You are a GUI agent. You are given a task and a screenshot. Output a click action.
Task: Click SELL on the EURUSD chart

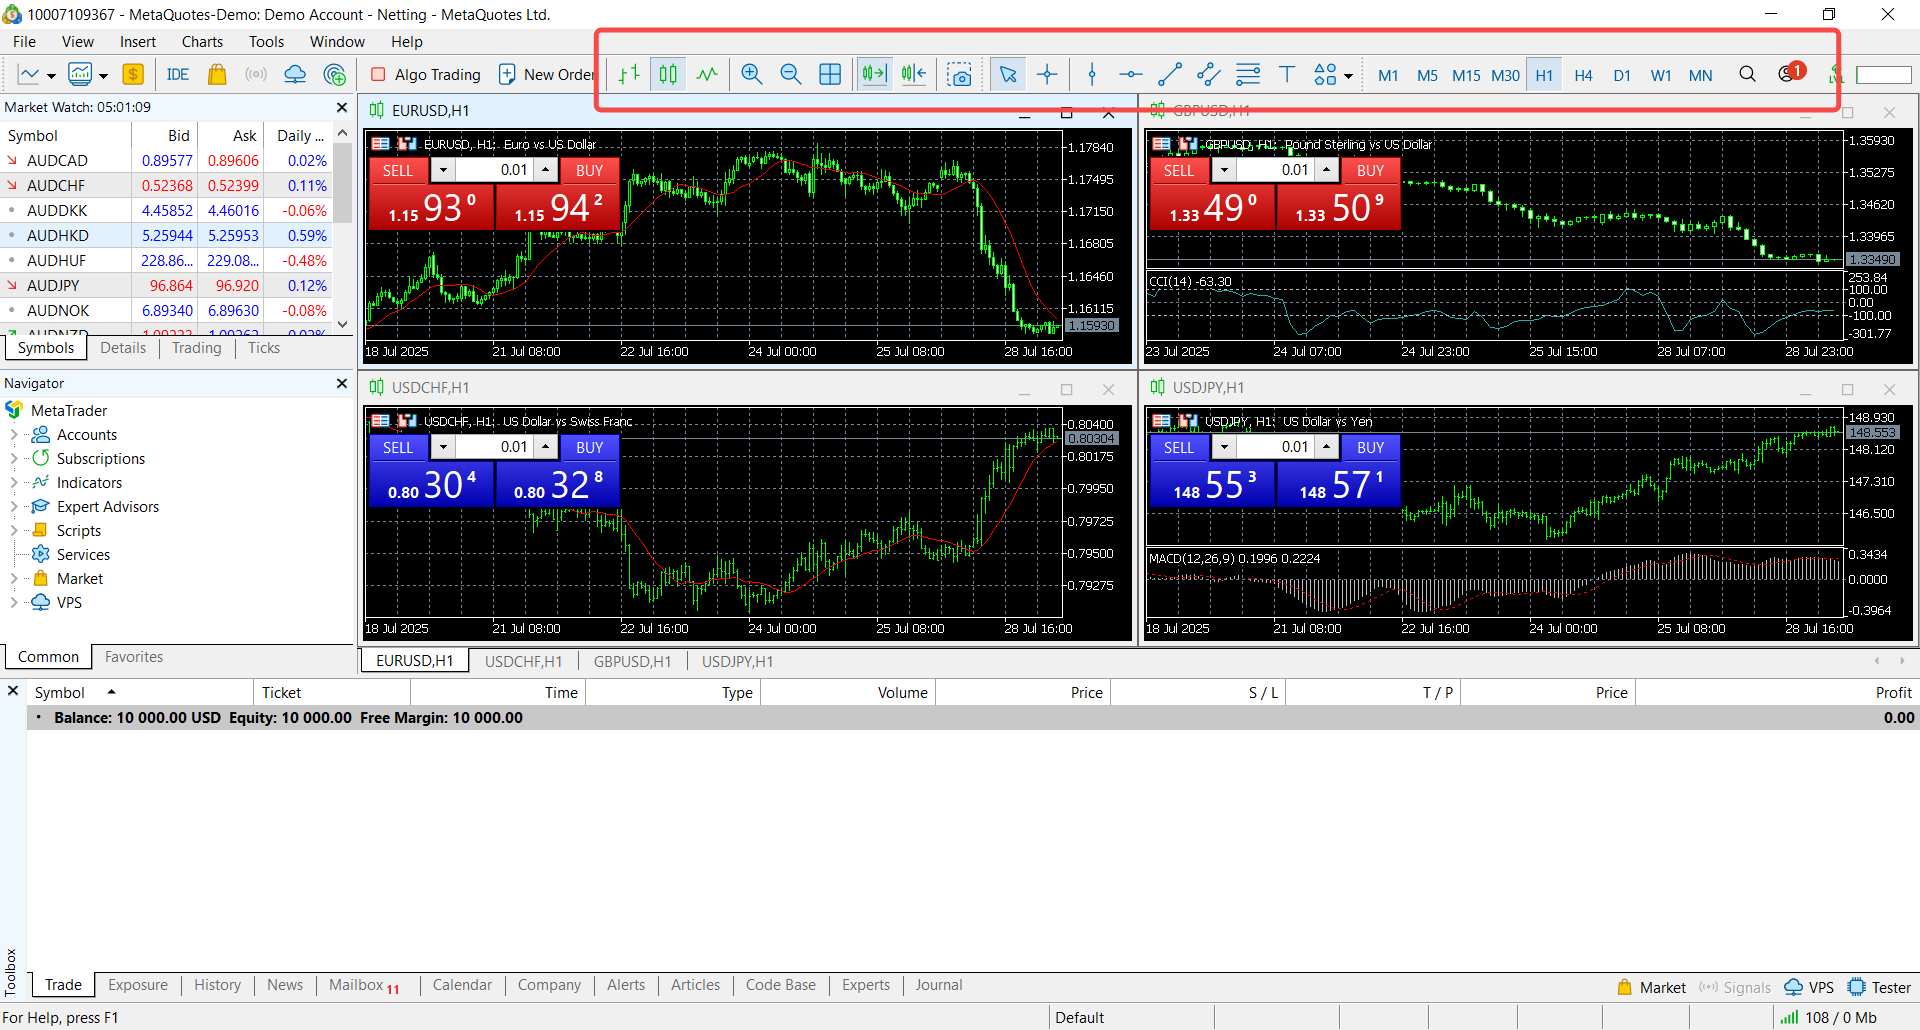tap(398, 171)
